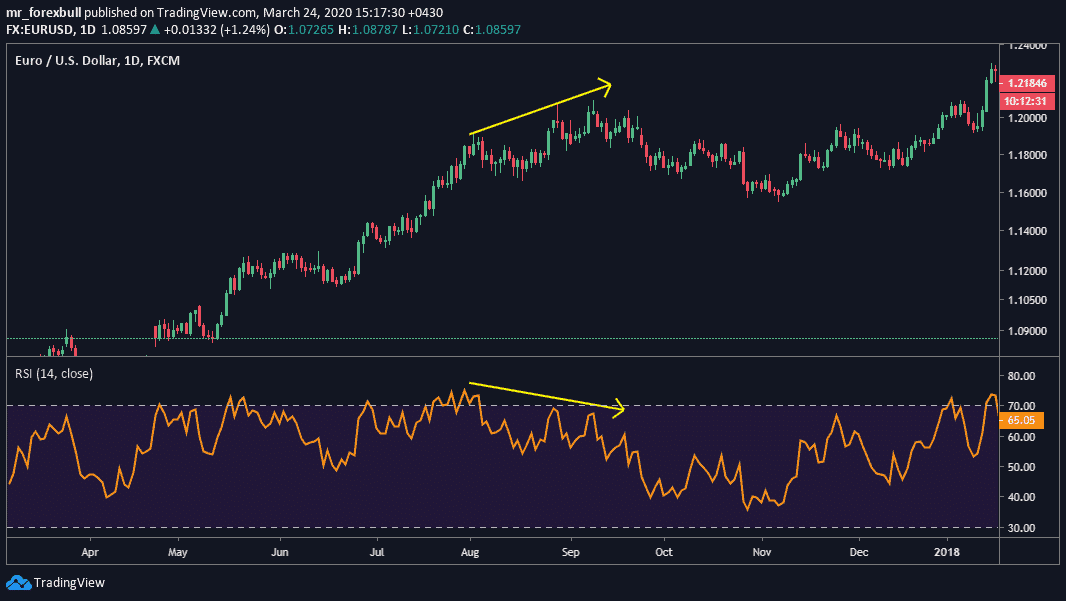
Task: Click the Sep label on the time axis
Action: point(570,551)
